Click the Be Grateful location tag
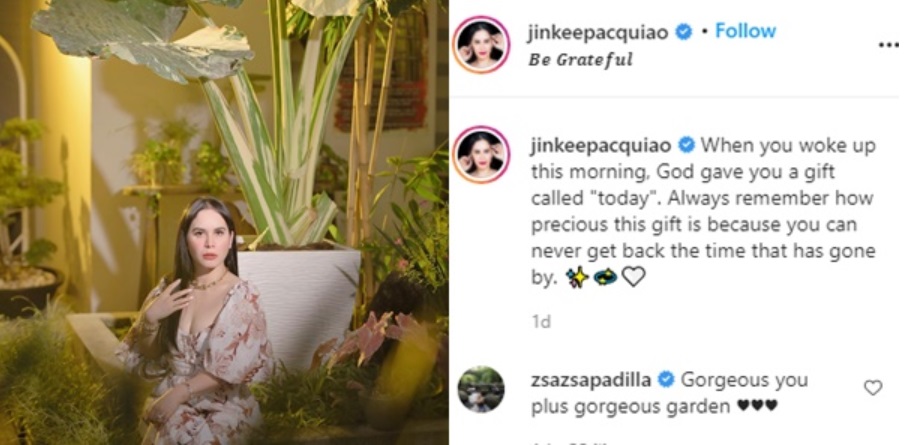 point(581,59)
